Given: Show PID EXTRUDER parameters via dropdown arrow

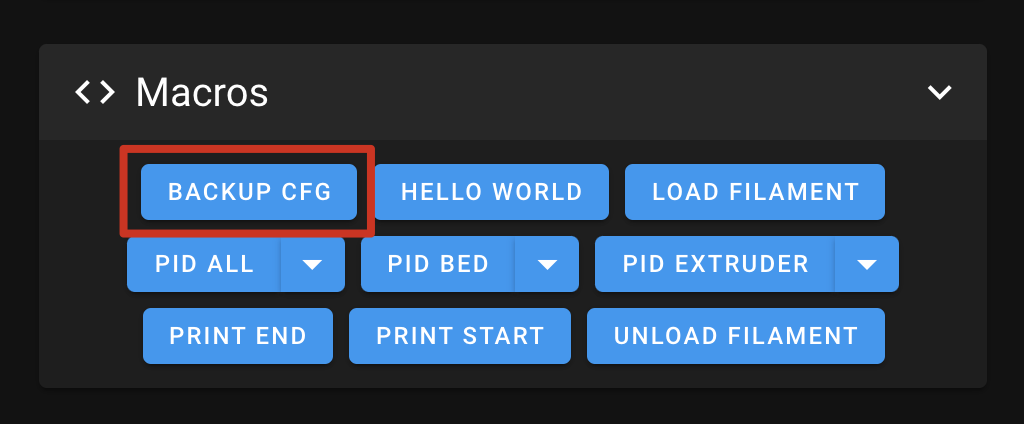Looking at the screenshot, I should [x=867, y=264].
